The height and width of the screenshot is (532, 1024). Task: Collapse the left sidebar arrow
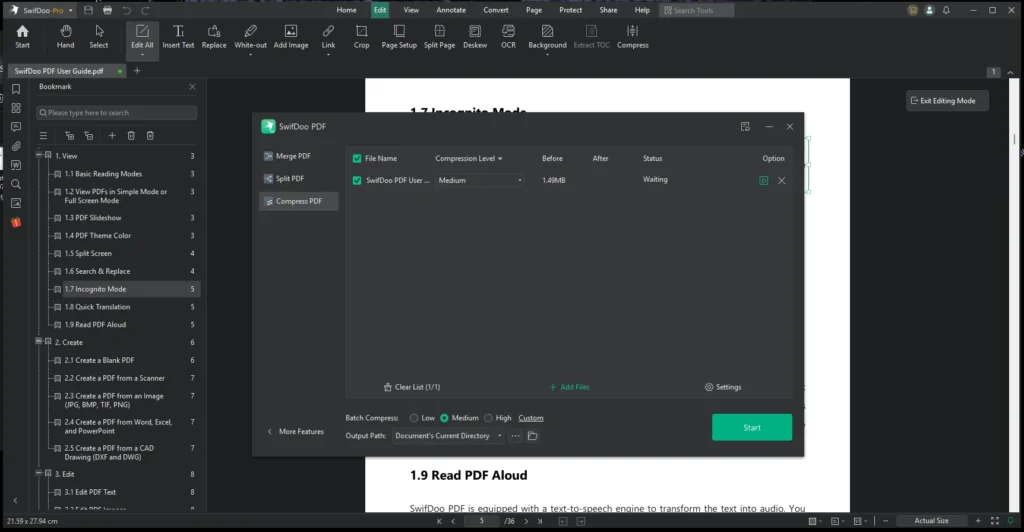(x=16, y=501)
